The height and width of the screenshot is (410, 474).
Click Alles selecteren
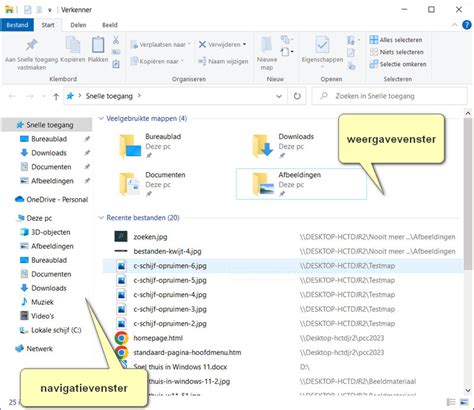click(396, 40)
